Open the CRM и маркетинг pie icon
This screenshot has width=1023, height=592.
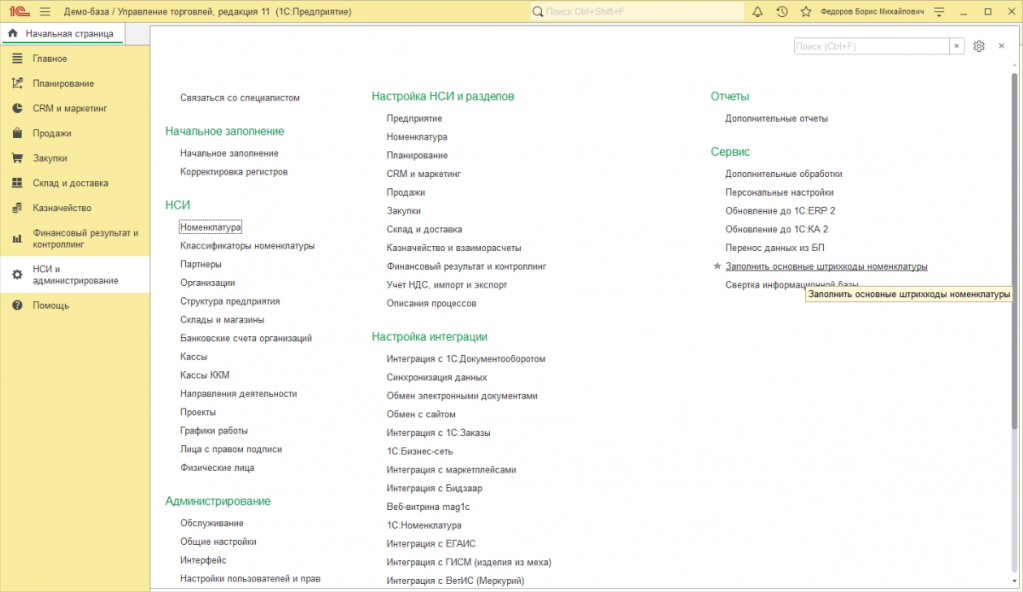point(17,108)
